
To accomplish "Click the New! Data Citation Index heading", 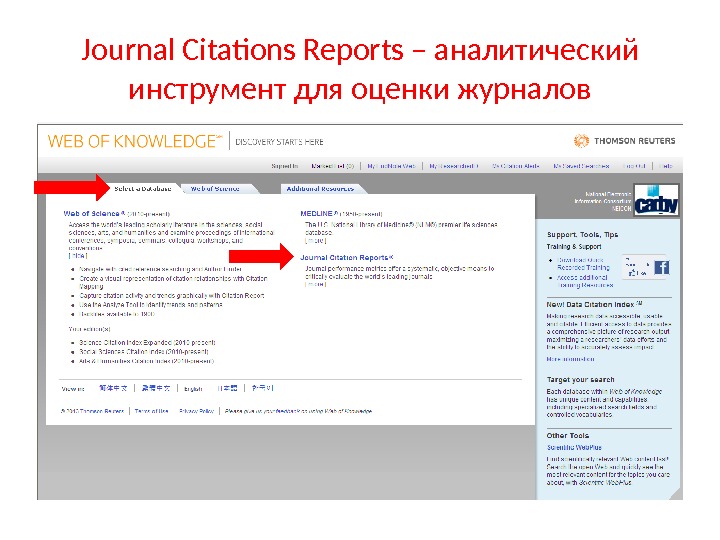I will 595,304.
